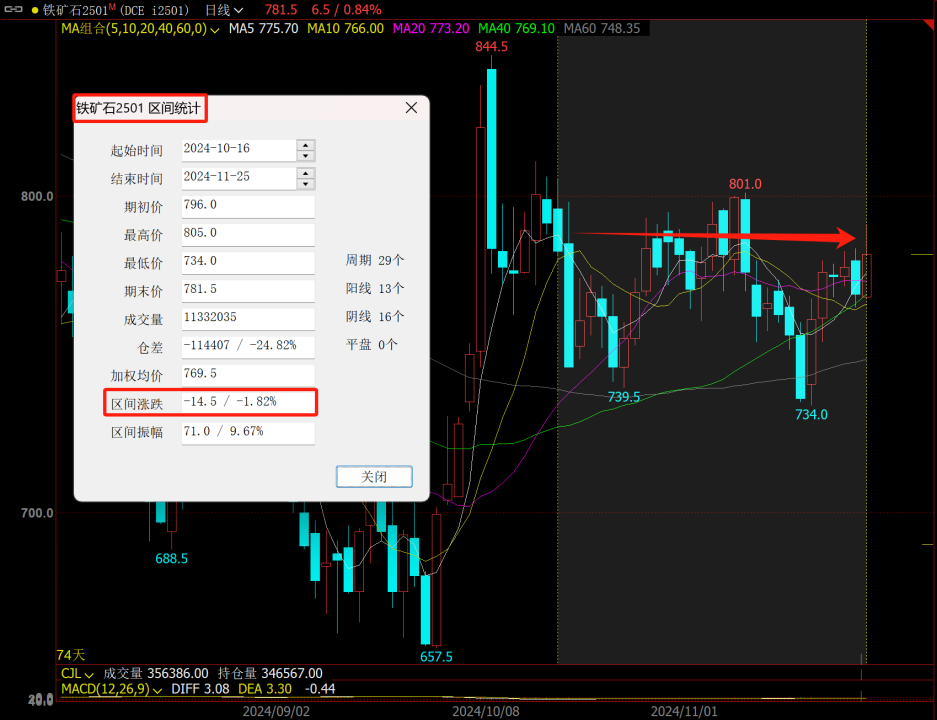Open the 日线 period dropdown
This screenshot has width=937, height=720.
coord(224,10)
